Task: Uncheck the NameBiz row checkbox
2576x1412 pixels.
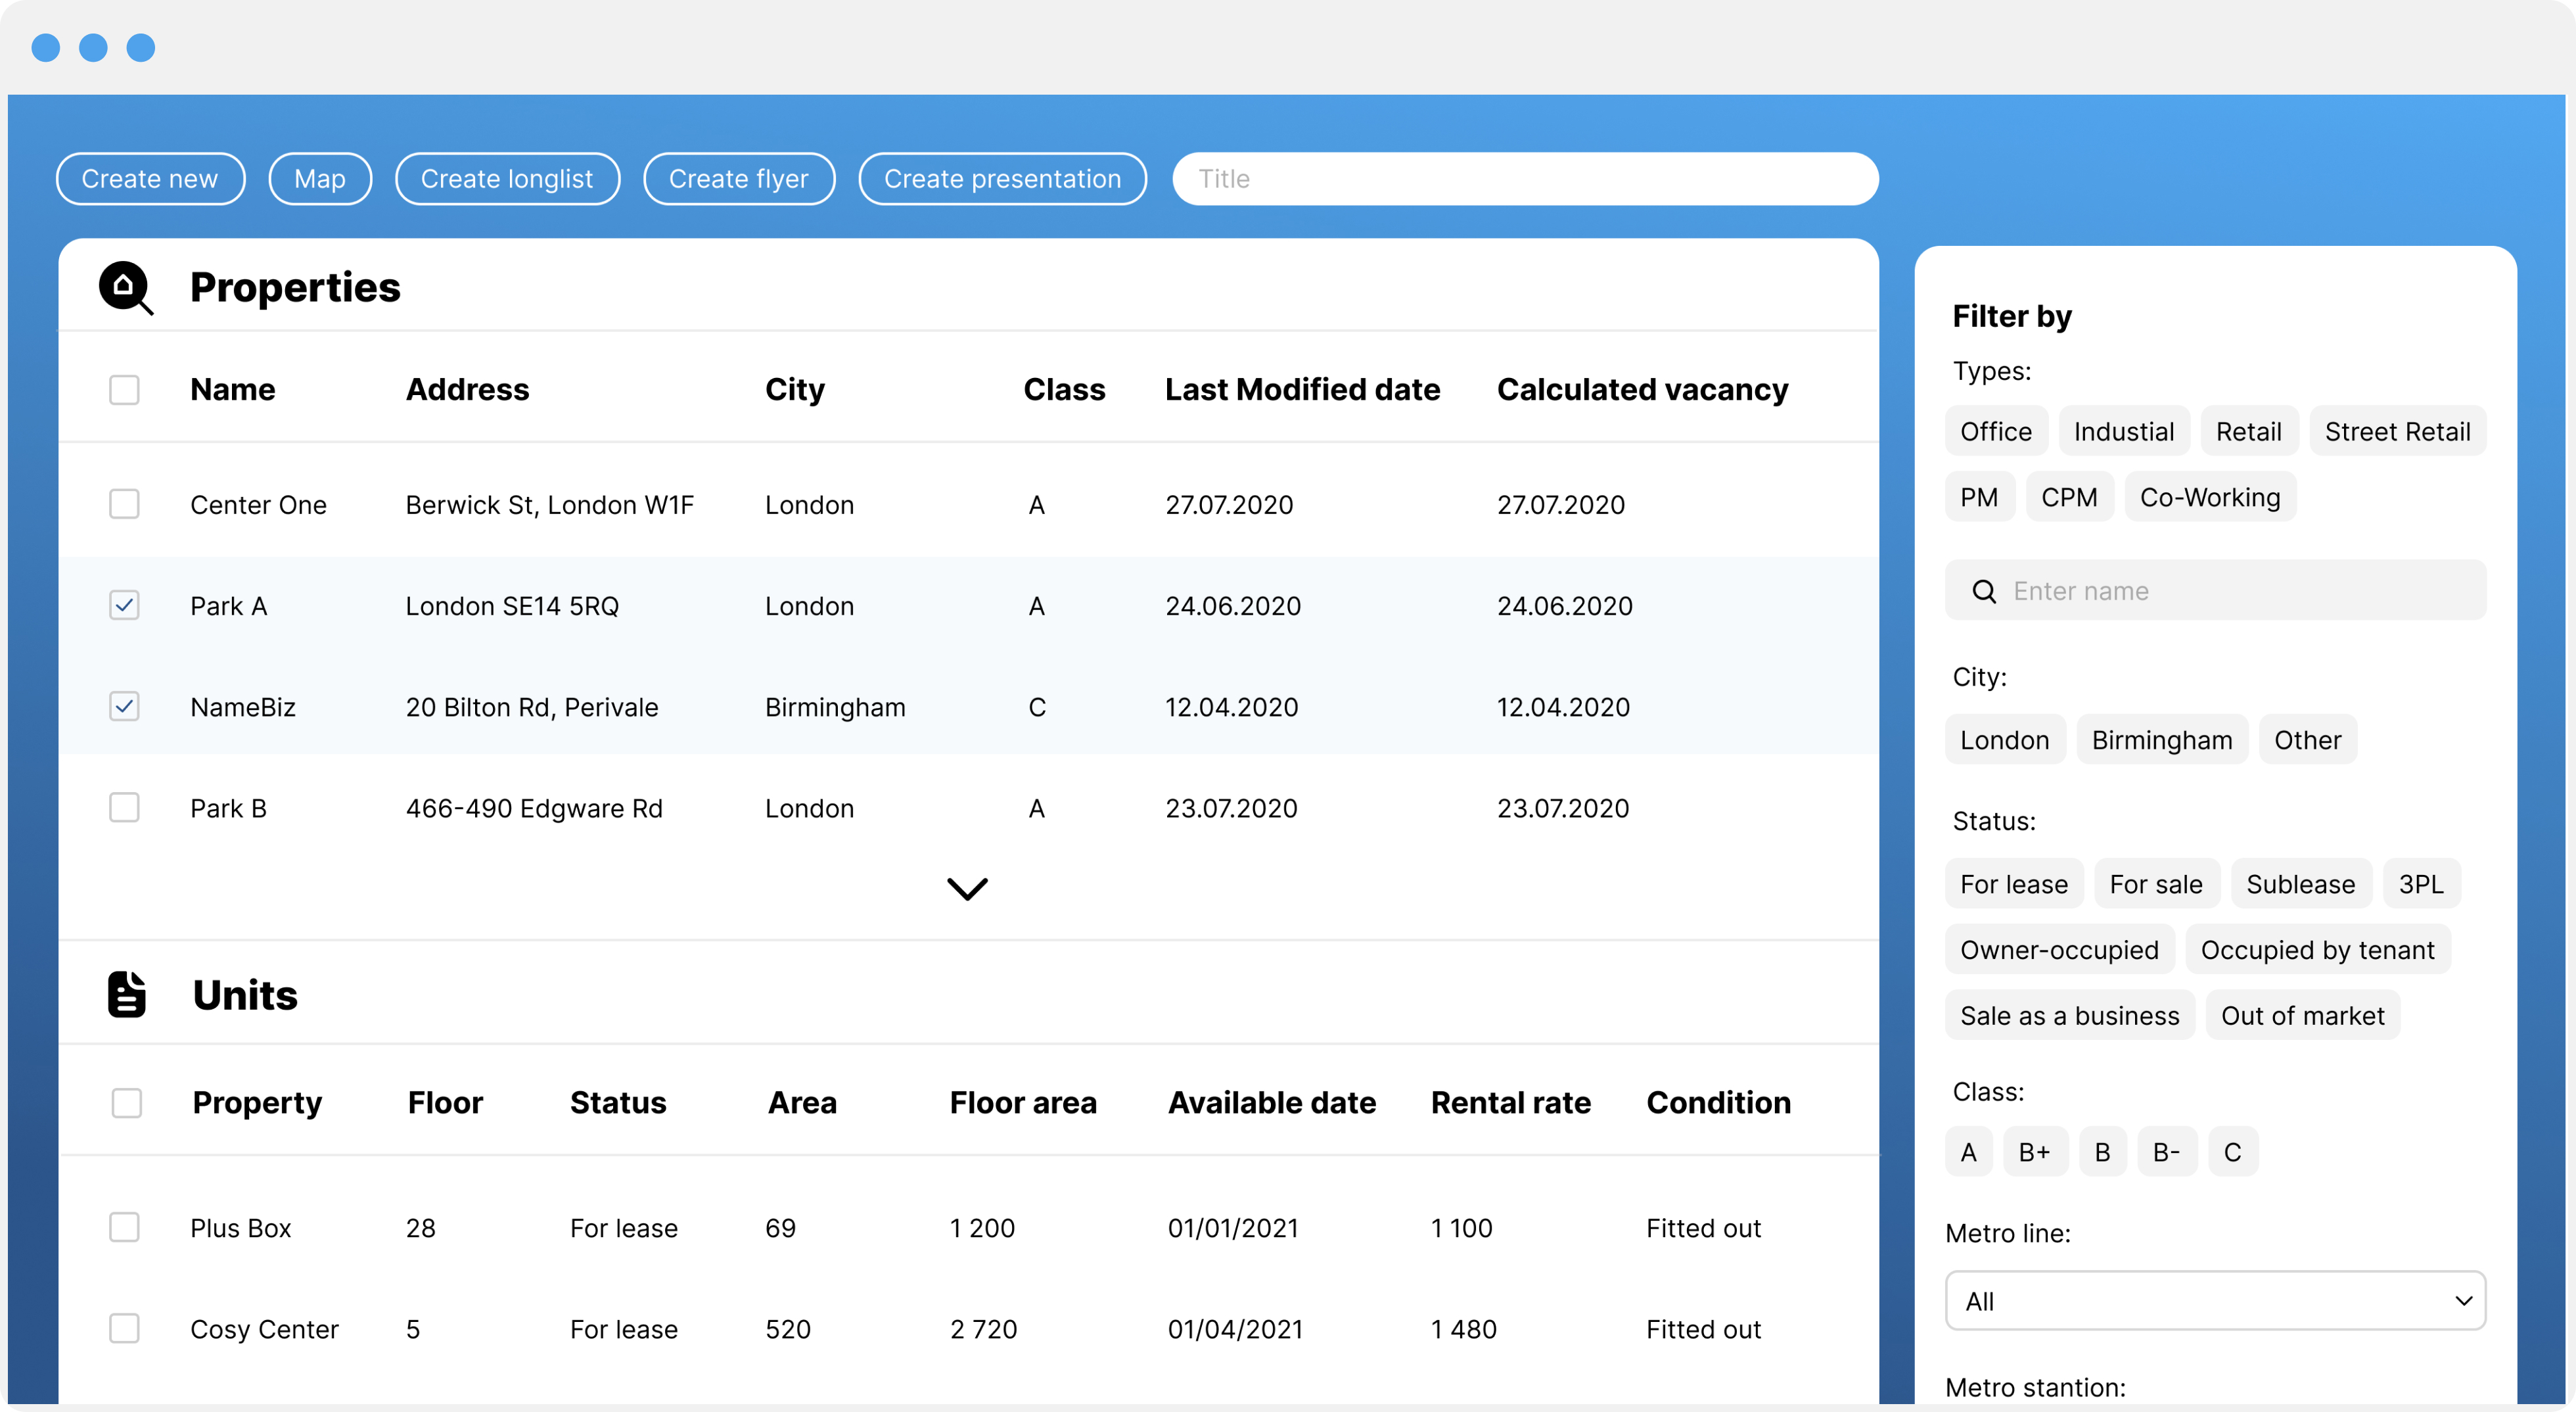Action: (124, 706)
